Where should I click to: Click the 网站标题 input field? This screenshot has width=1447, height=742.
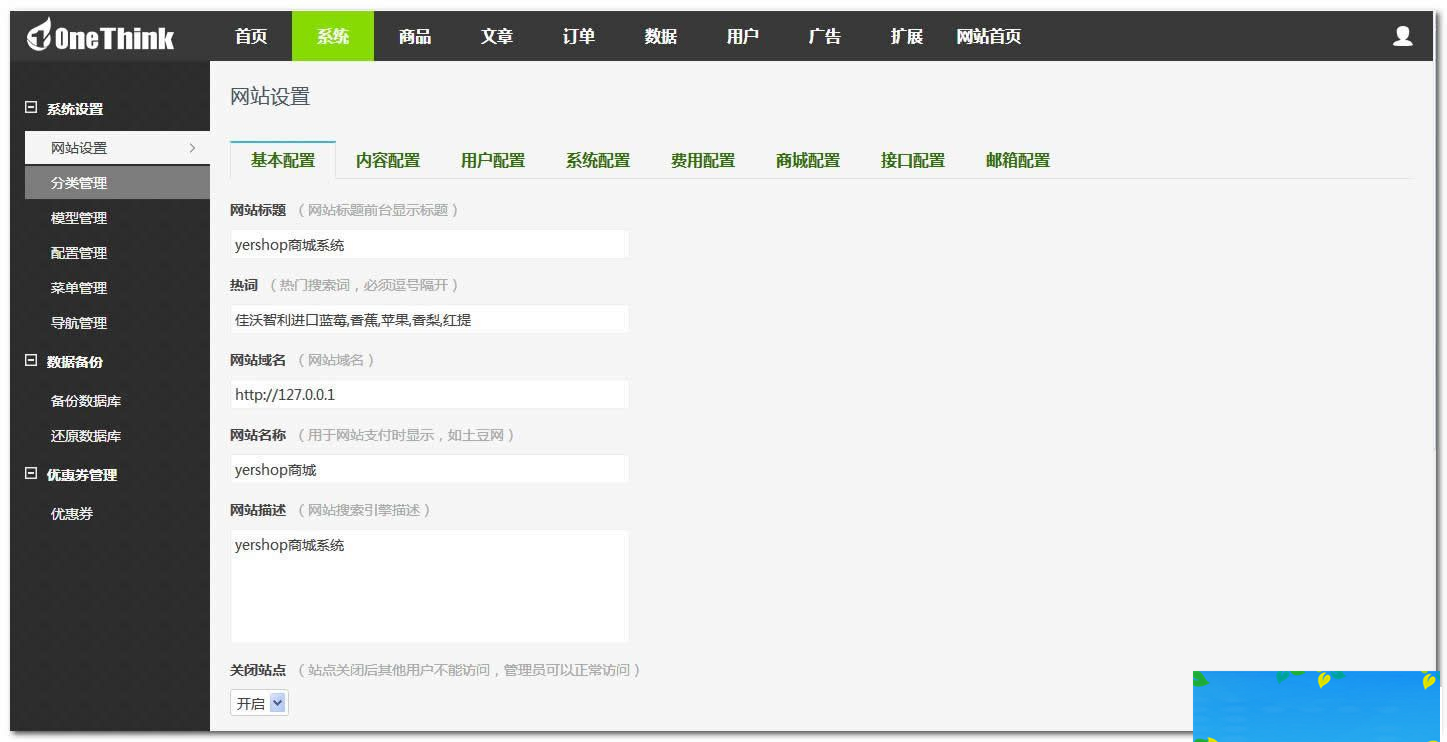(429, 243)
